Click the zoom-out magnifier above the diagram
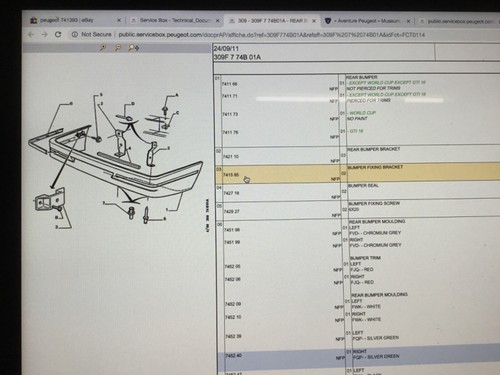The height and width of the screenshot is (375, 500). point(118,48)
